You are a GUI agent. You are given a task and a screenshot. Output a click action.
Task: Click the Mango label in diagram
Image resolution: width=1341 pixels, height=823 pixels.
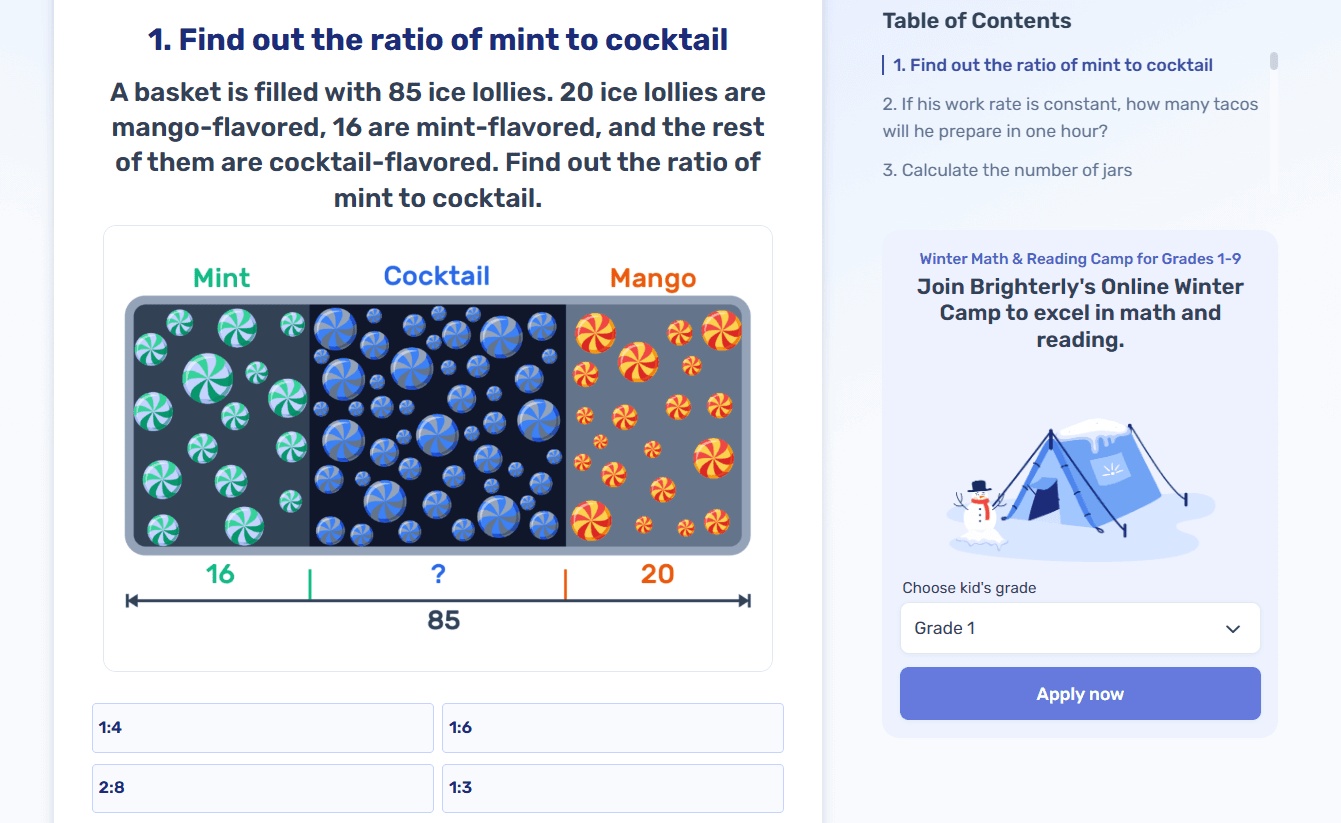pyautogui.click(x=653, y=278)
